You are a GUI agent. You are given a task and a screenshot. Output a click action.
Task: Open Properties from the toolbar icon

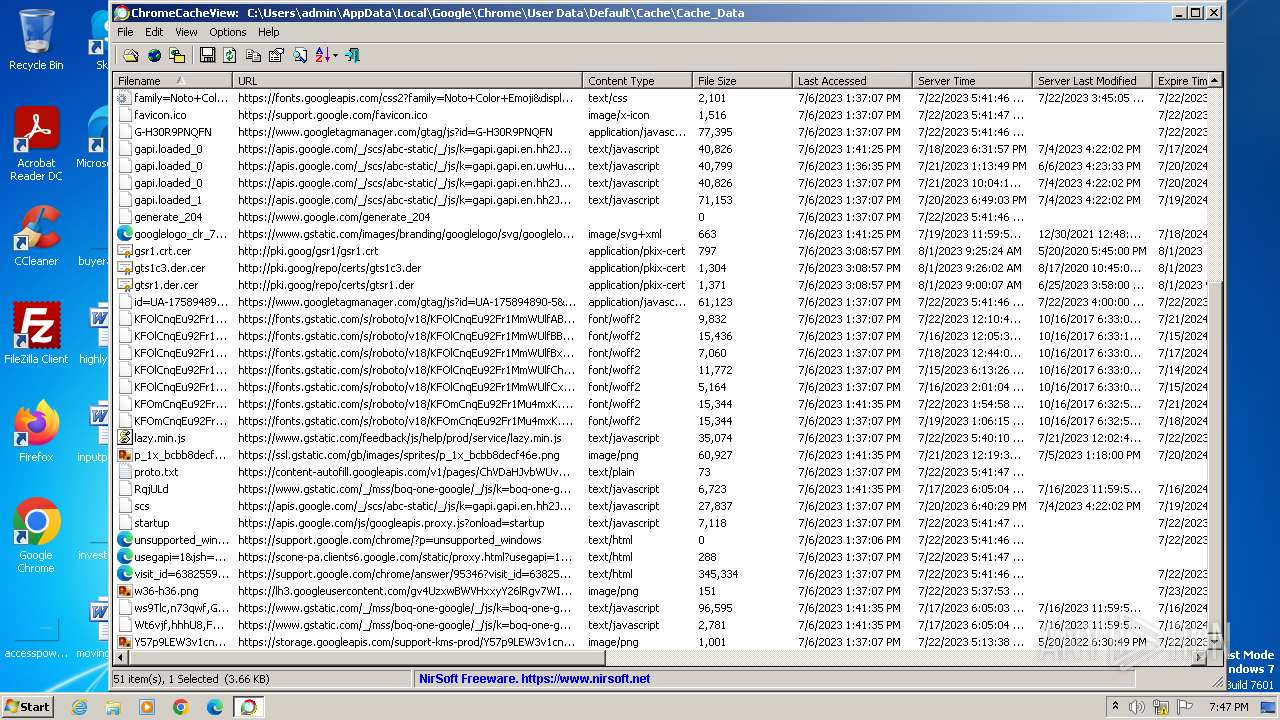[276, 56]
